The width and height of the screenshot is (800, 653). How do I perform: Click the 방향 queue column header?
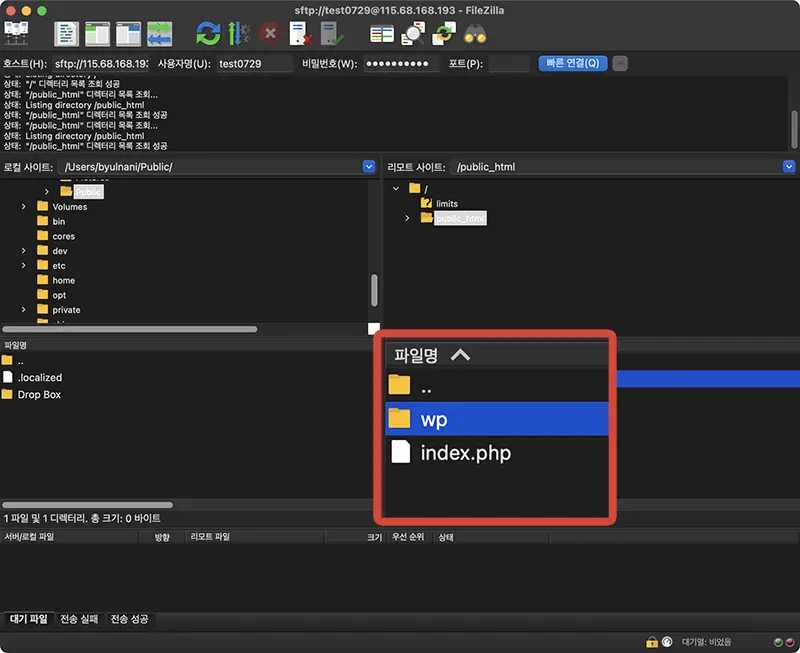162,537
